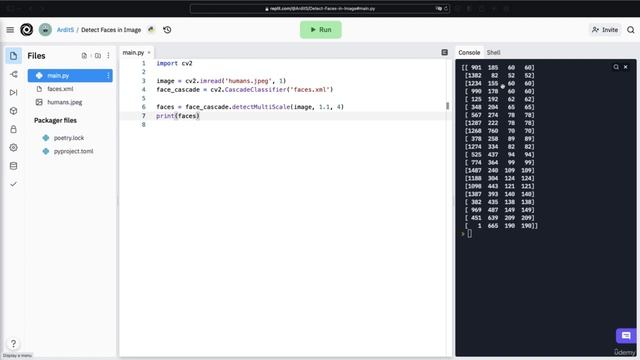Click the help question mark icon

[13, 344]
